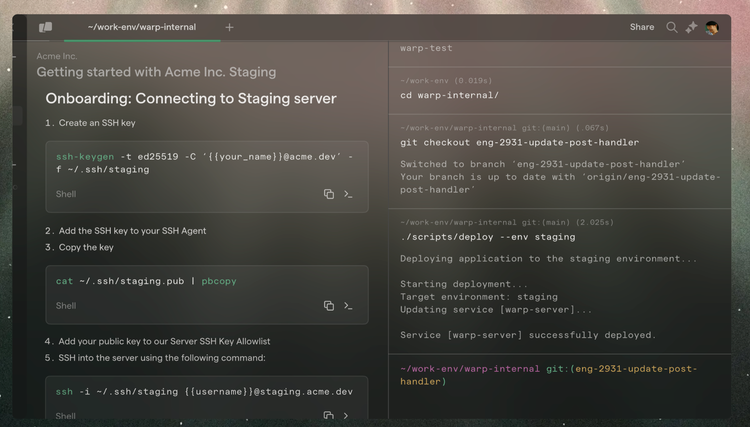Open Shell language selector under cat block
The height and width of the screenshot is (427, 750).
(x=66, y=306)
